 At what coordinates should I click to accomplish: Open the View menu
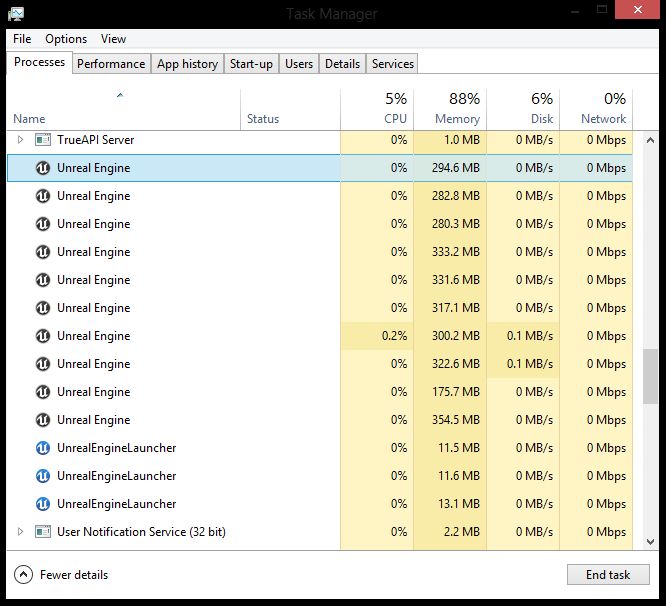pos(113,39)
